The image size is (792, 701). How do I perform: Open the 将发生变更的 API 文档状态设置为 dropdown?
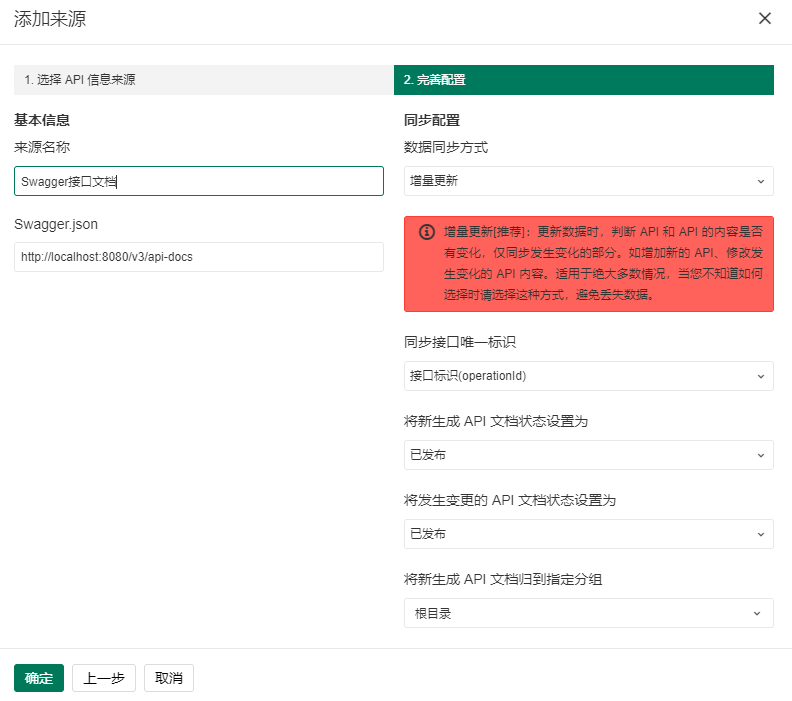(x=589, y=534)
